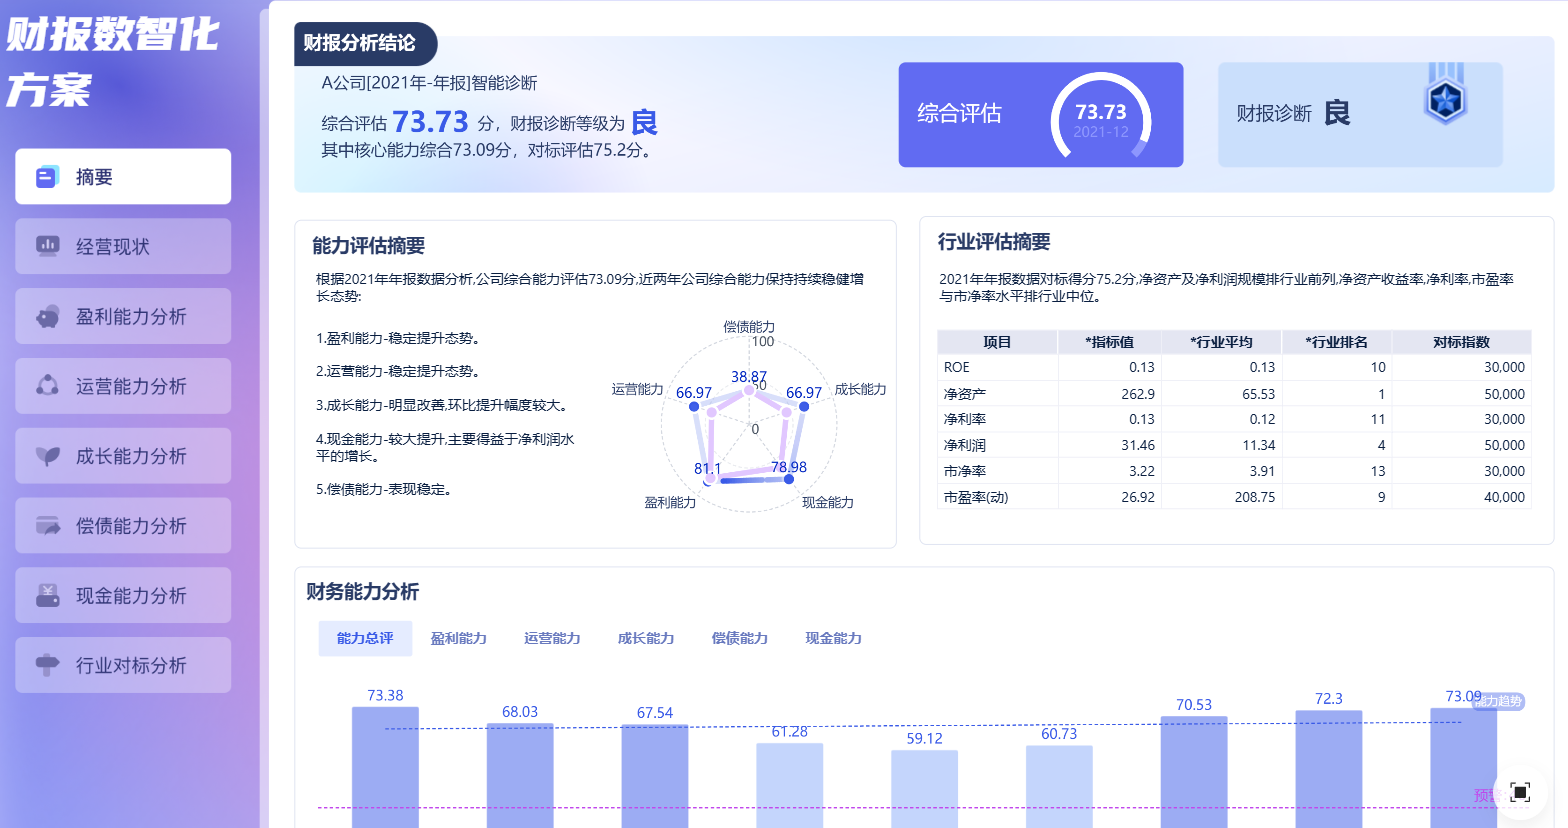1568x828 pixels.
Task: Open the 摘要 menu item
Action: pyautogui.click(x=123, y=177)
